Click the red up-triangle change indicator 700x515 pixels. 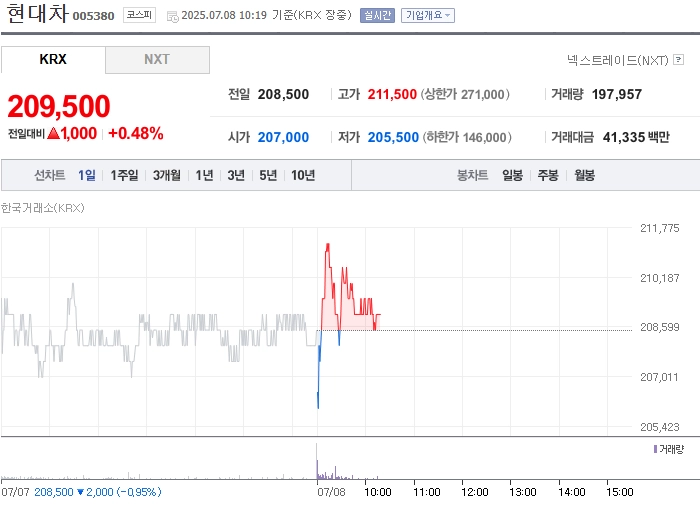pyautogui.click(x=53, y=133)
